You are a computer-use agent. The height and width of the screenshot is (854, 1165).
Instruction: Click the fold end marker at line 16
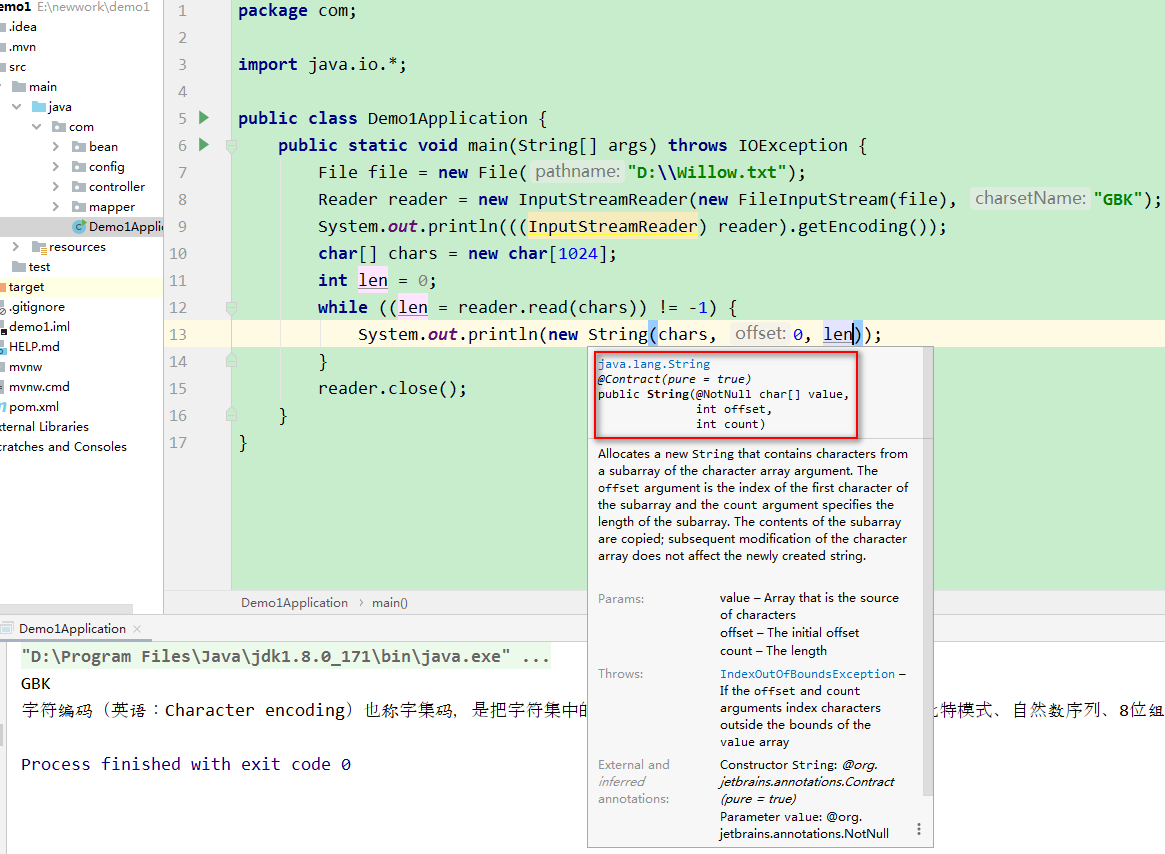click(x=231, y=415)
